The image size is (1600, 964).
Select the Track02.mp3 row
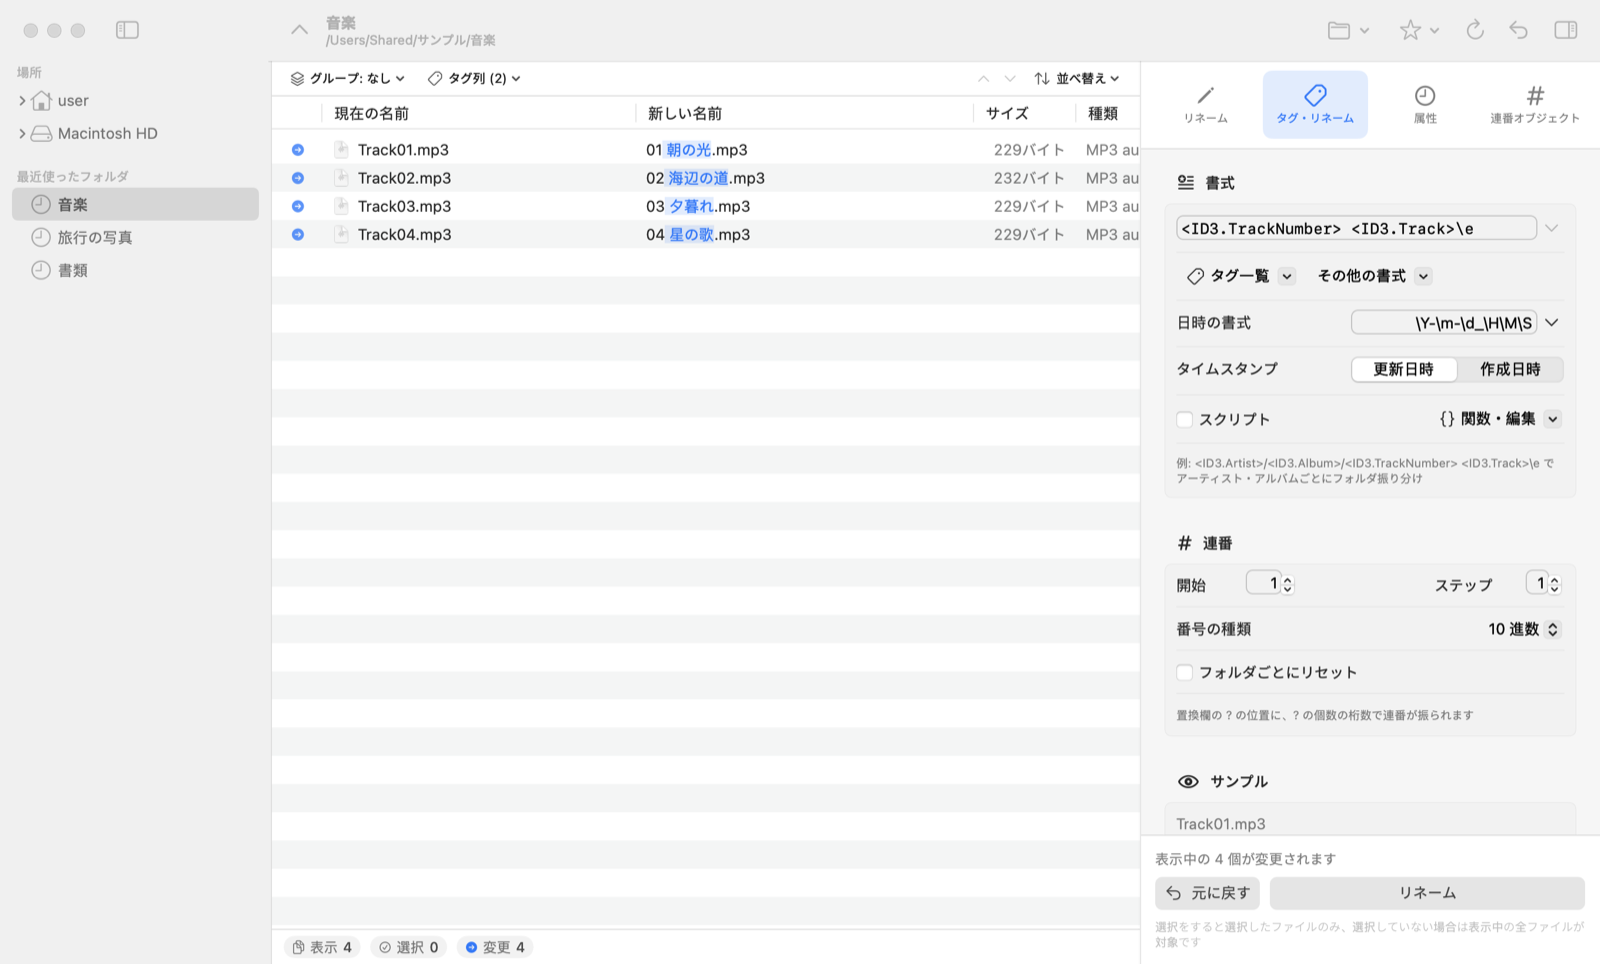coord(705,178)
